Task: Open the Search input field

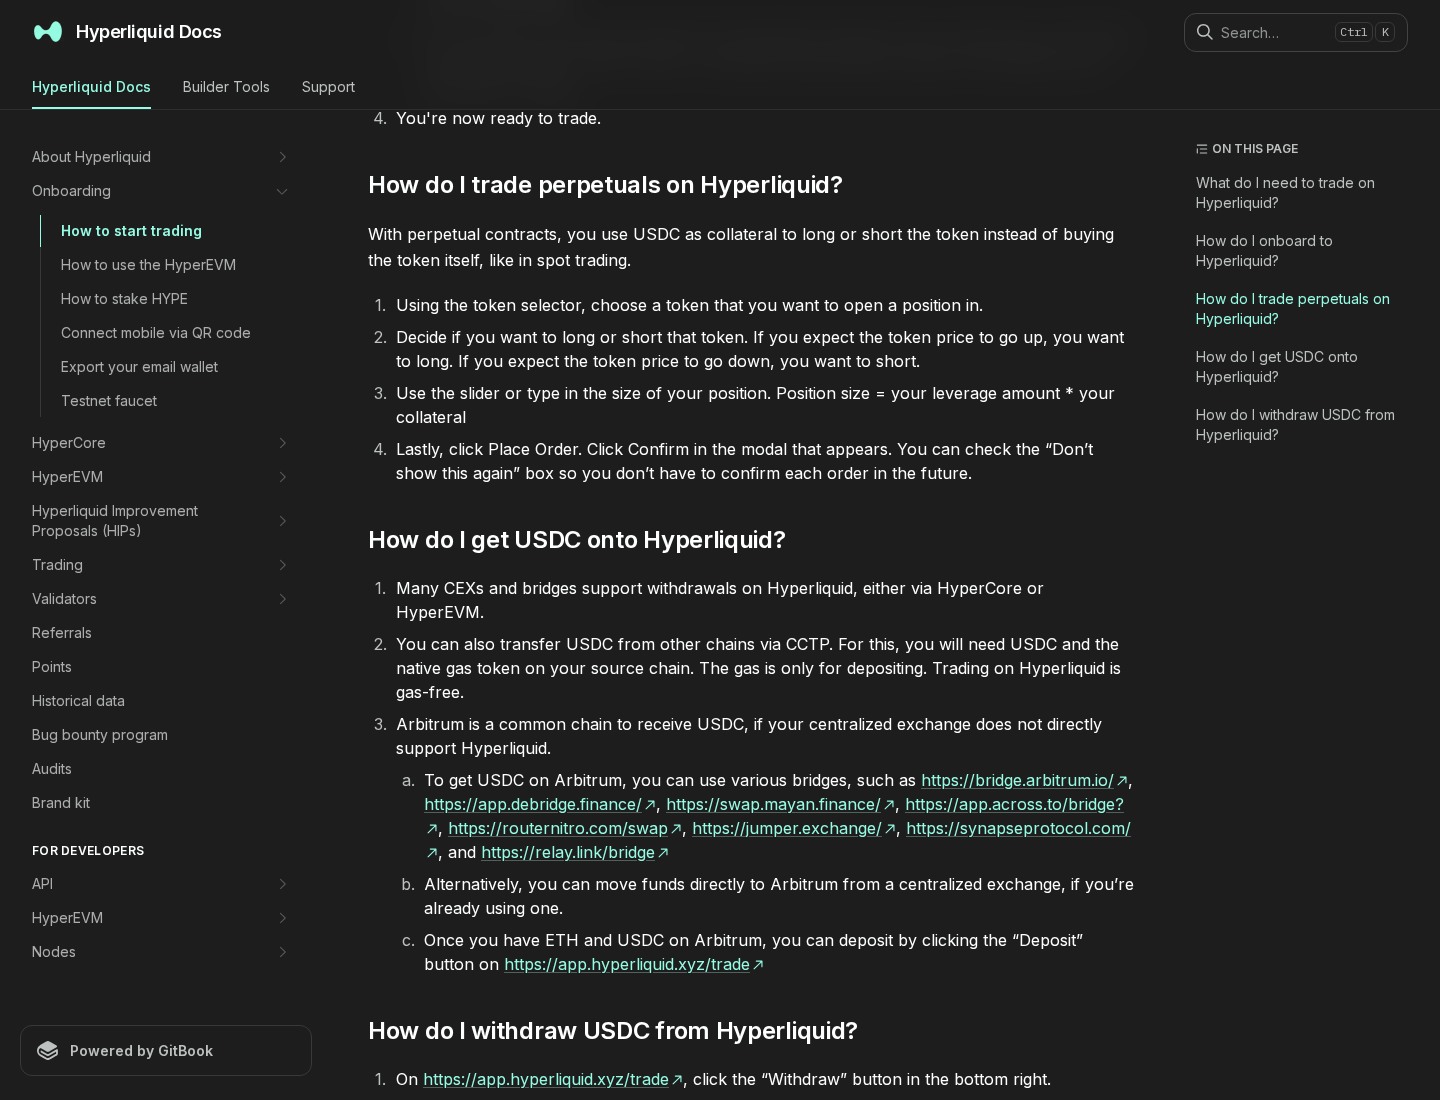Action: point(1295,32)
